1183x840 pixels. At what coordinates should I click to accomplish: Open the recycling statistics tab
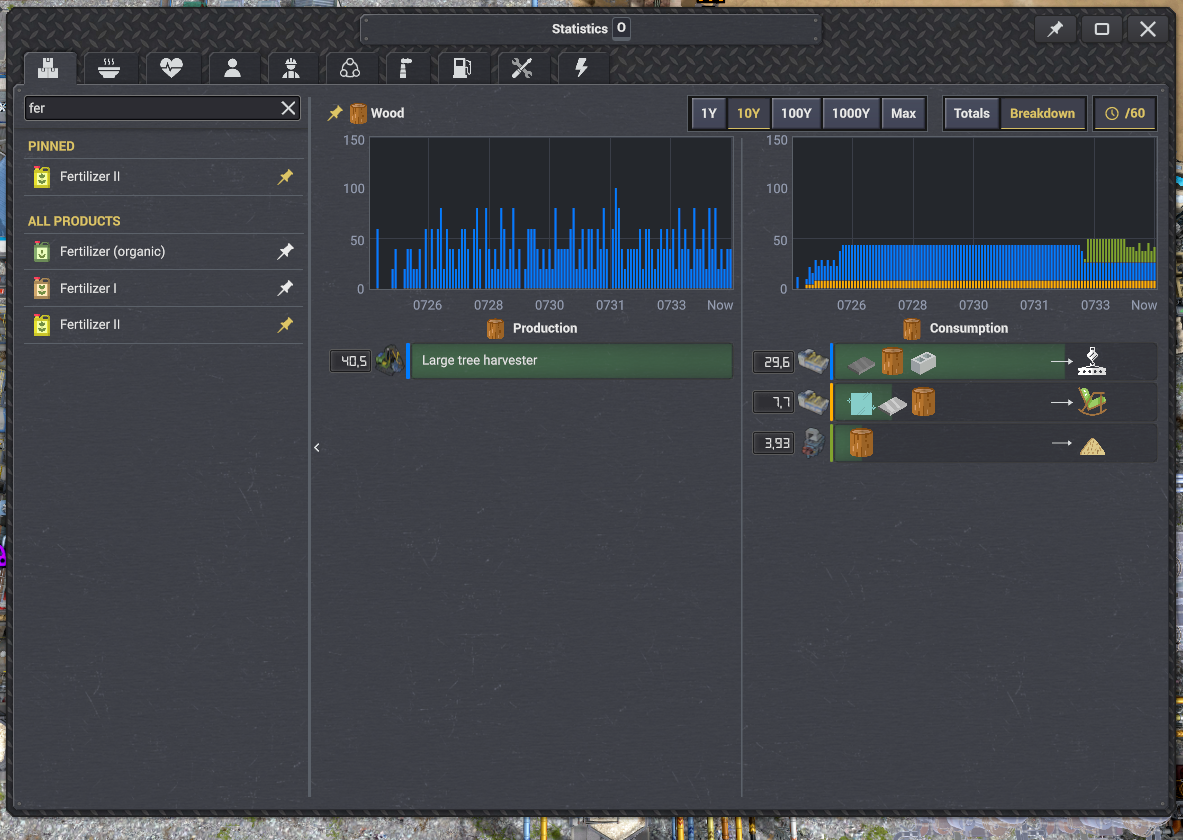point(350,69)
